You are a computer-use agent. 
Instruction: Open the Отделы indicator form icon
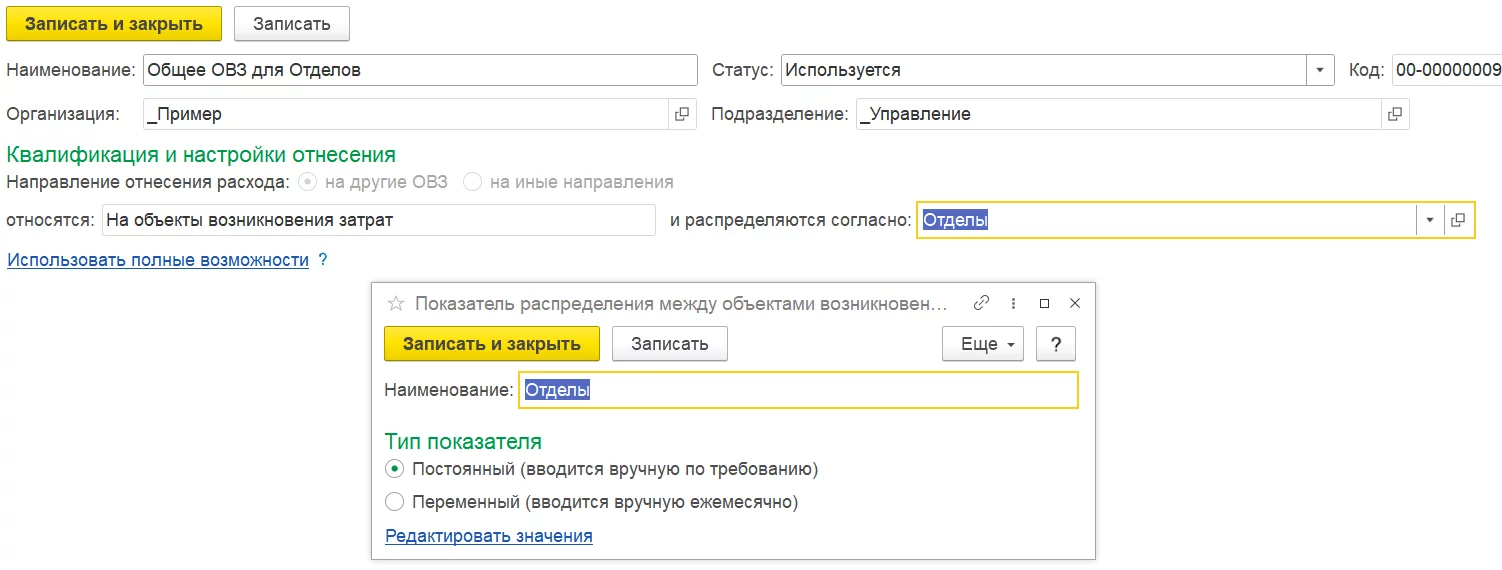1459,220
